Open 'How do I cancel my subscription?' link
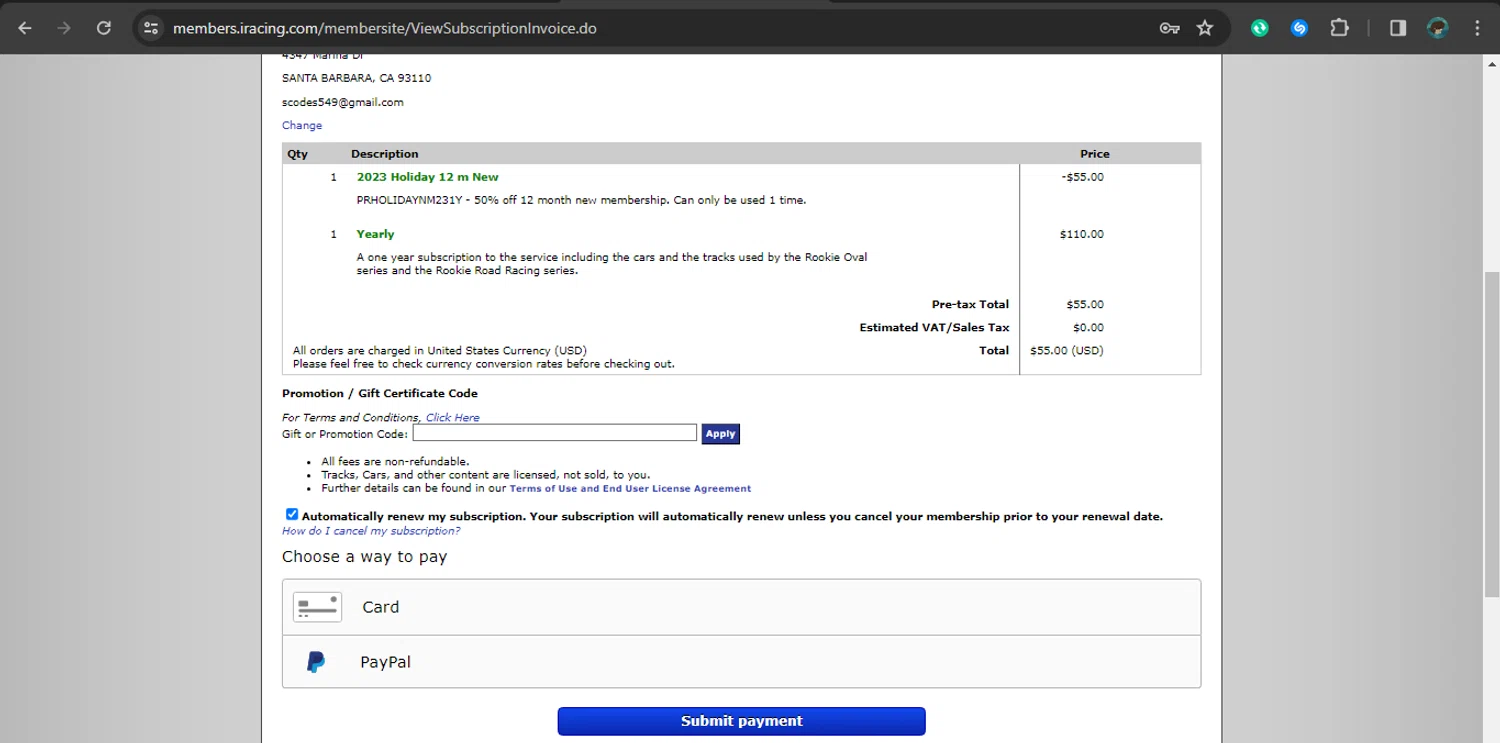This screenshot has height=743, width=1500. click(371, 531)
